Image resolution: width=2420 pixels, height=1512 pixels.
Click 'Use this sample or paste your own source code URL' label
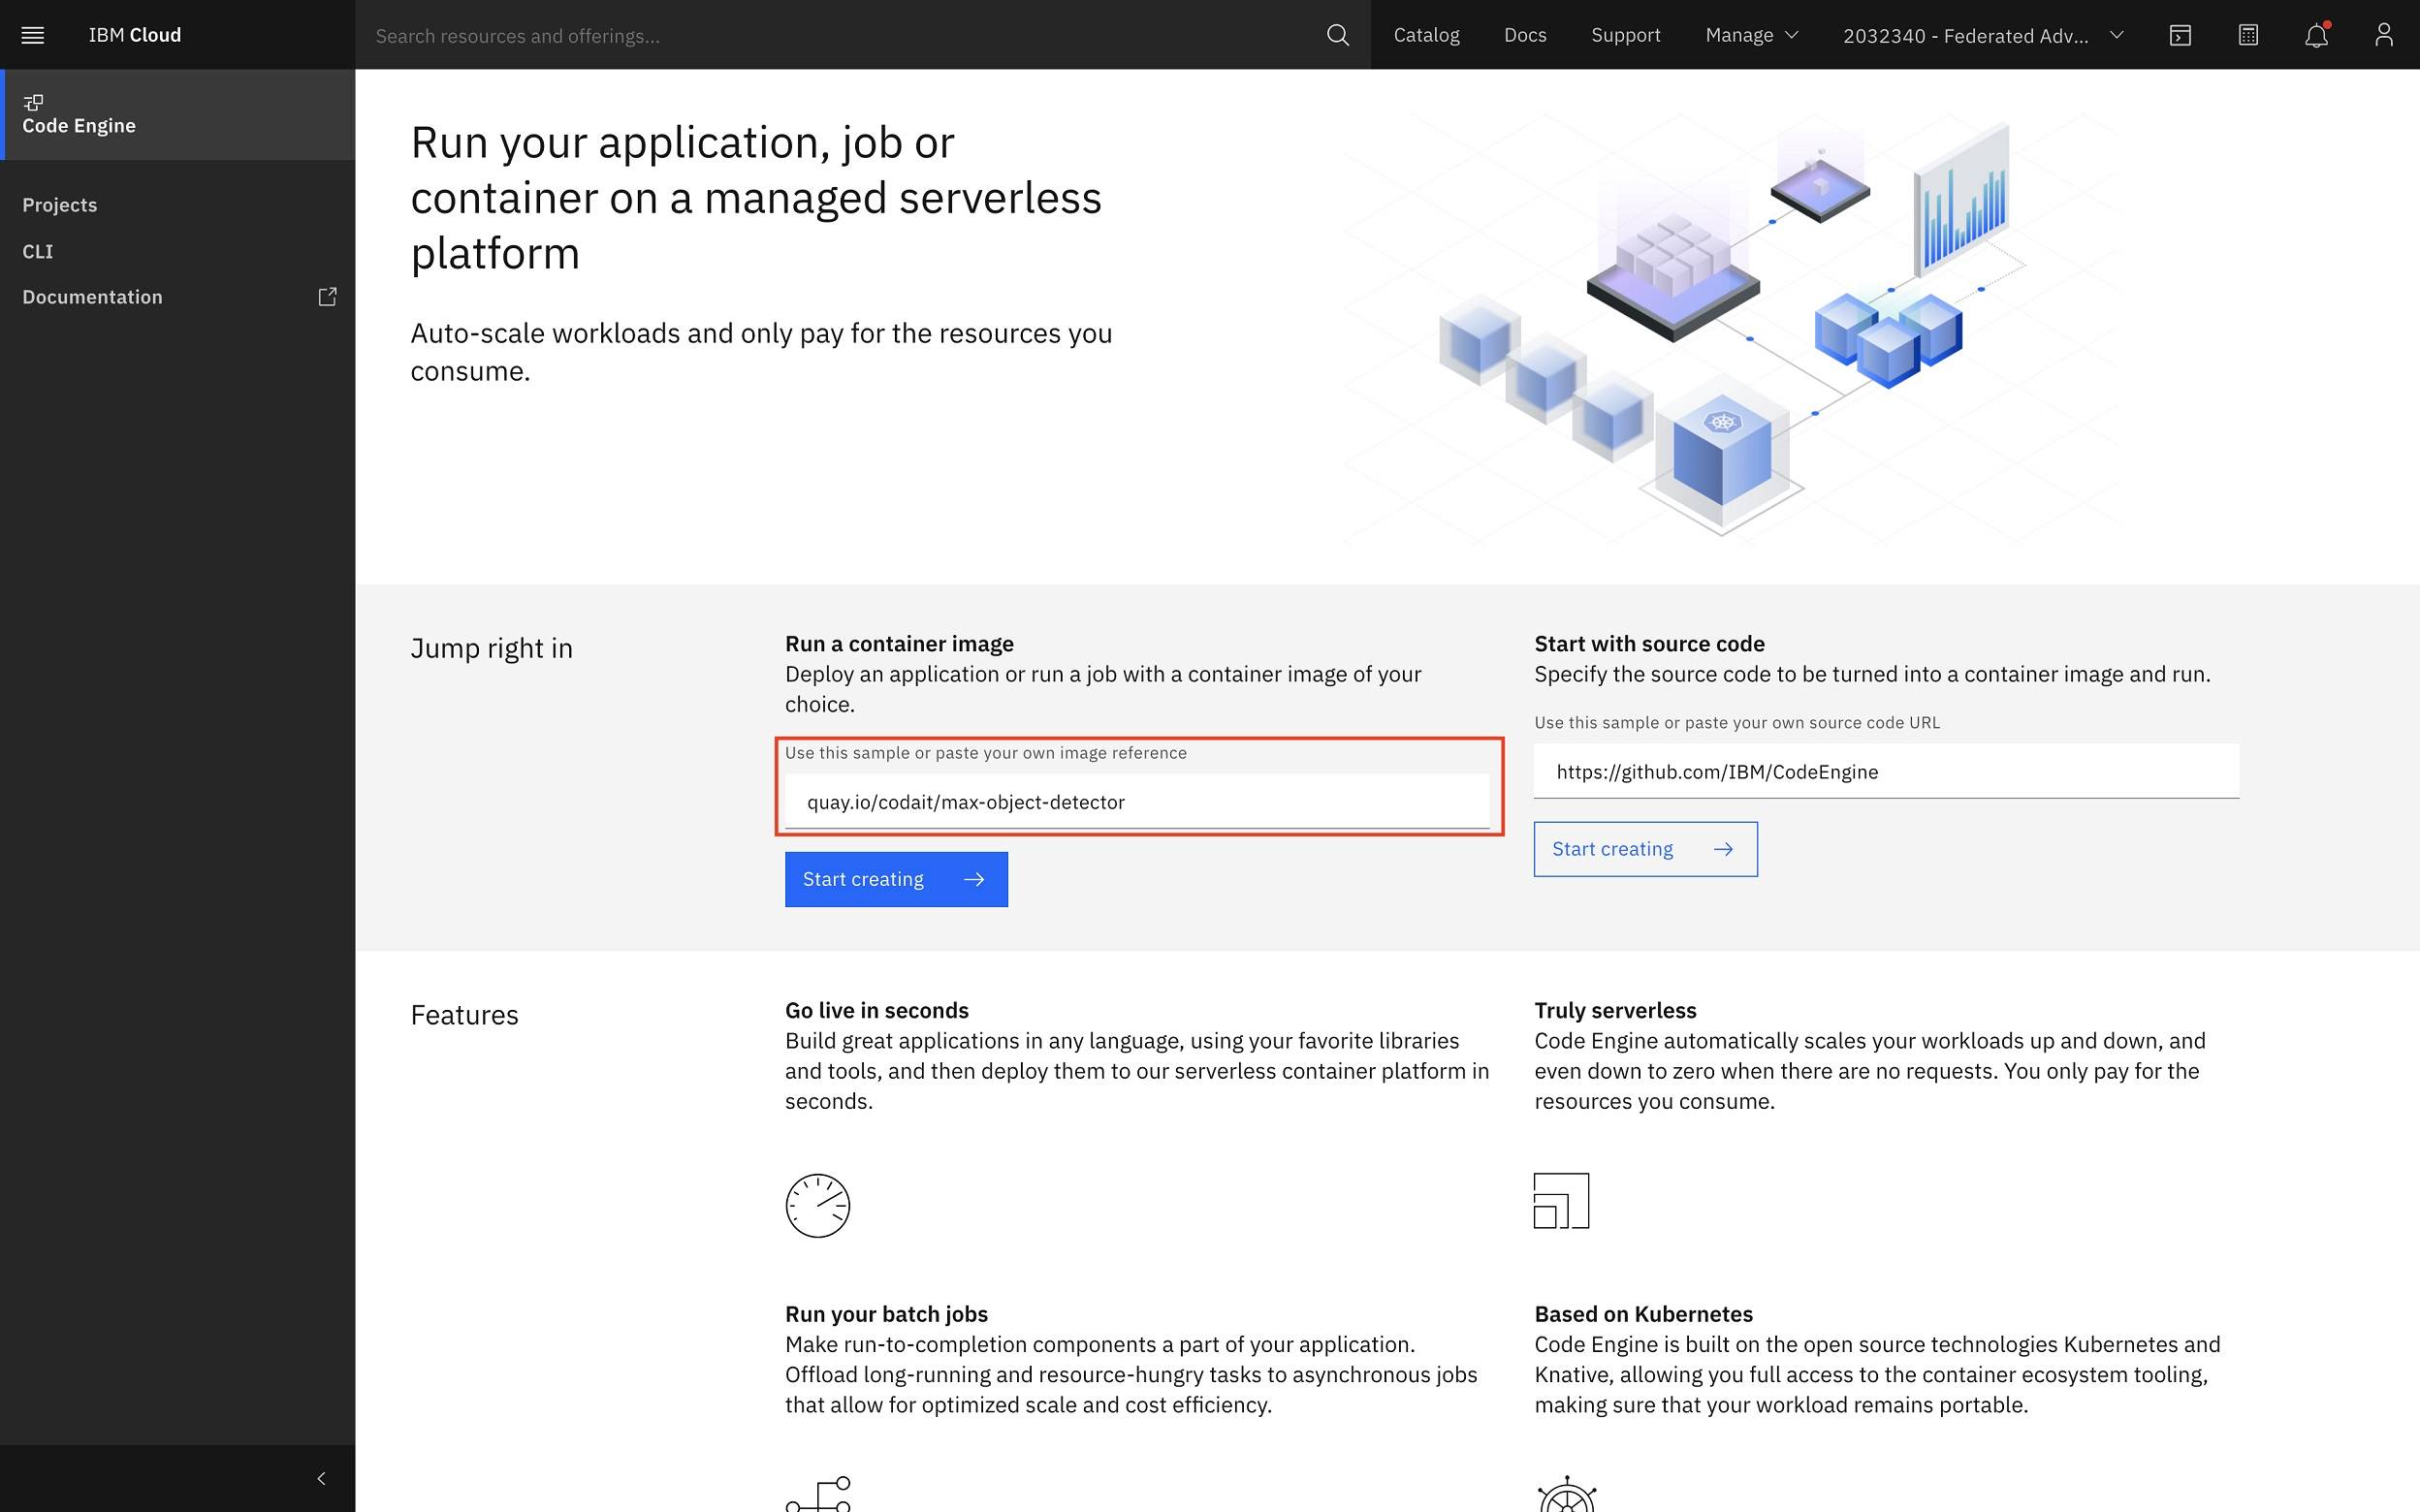coord(1736,722)
